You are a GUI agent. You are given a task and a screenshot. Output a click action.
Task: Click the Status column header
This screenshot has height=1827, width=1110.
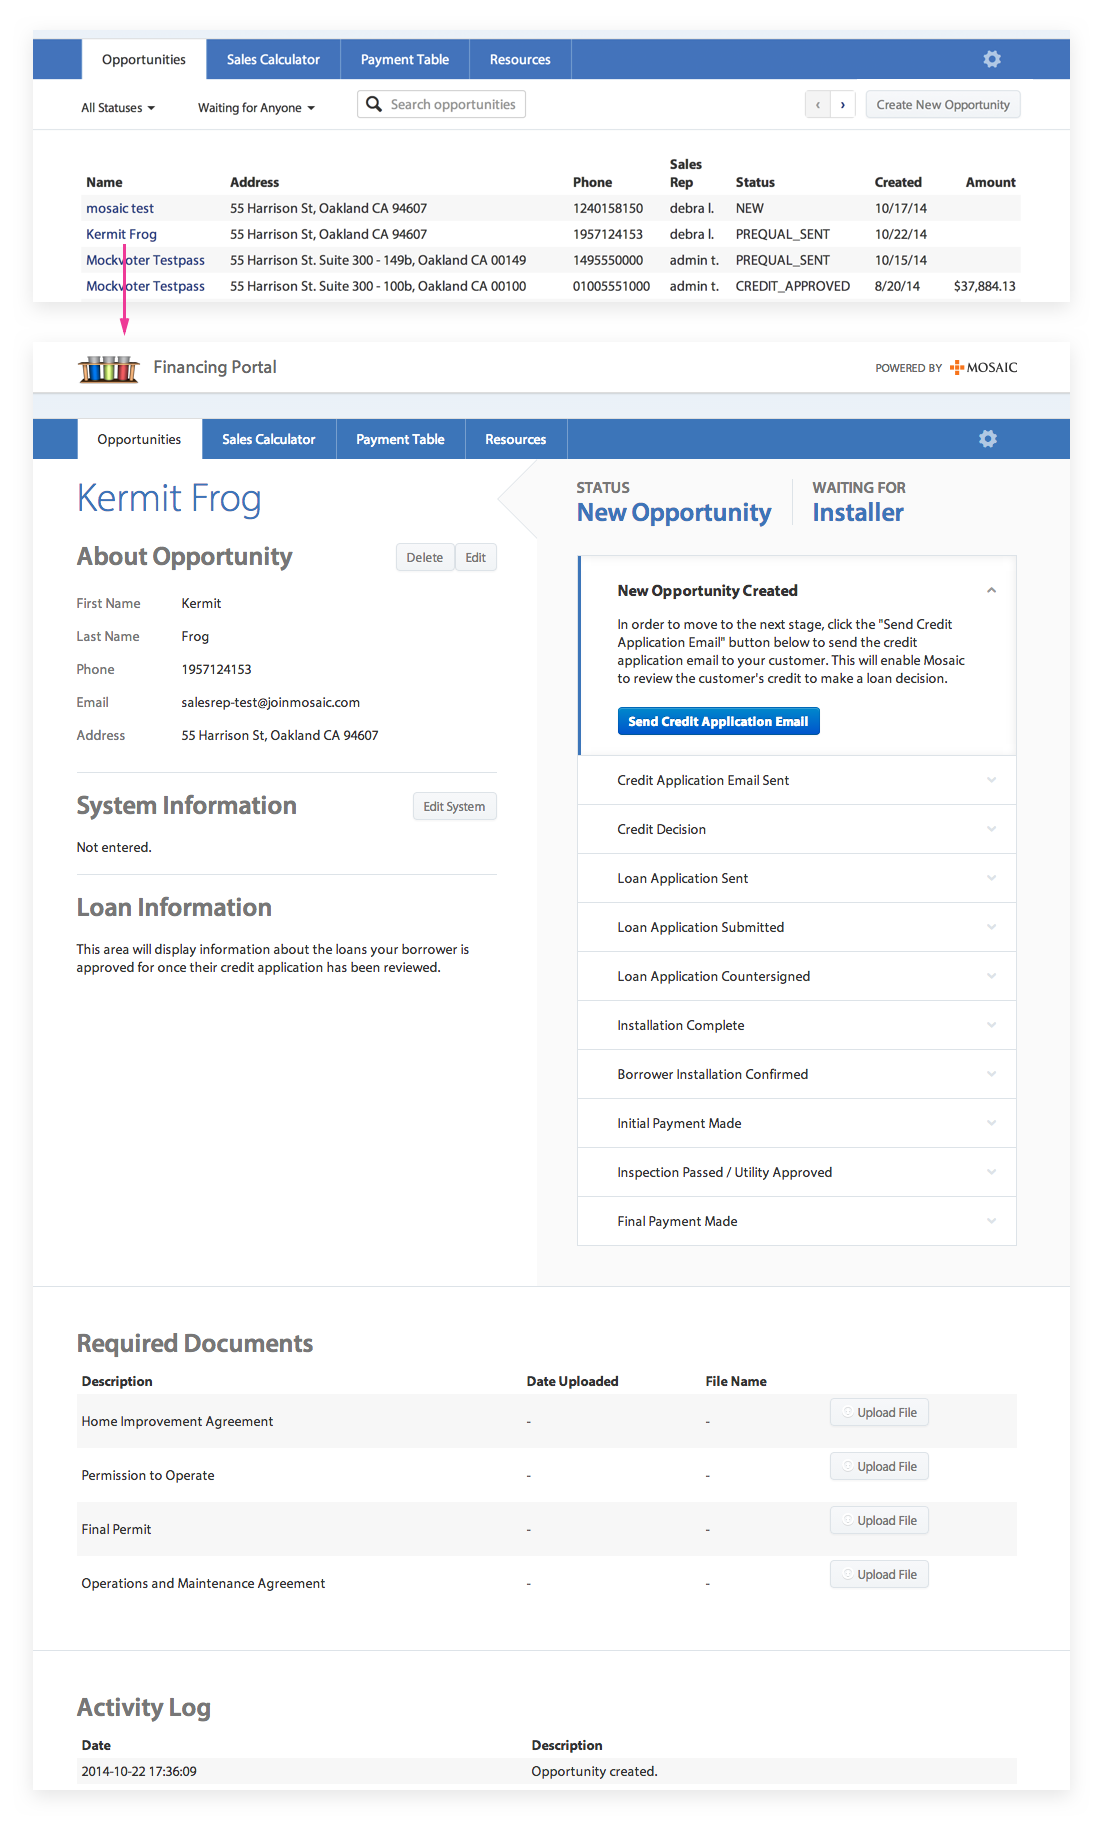pyautogui.click(x=755, y=182)
